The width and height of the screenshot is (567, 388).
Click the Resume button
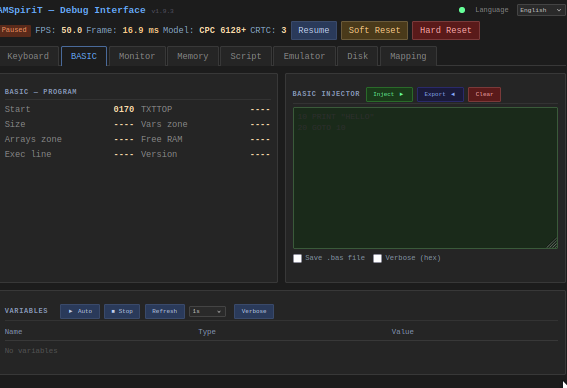click(x=314, y=30)
